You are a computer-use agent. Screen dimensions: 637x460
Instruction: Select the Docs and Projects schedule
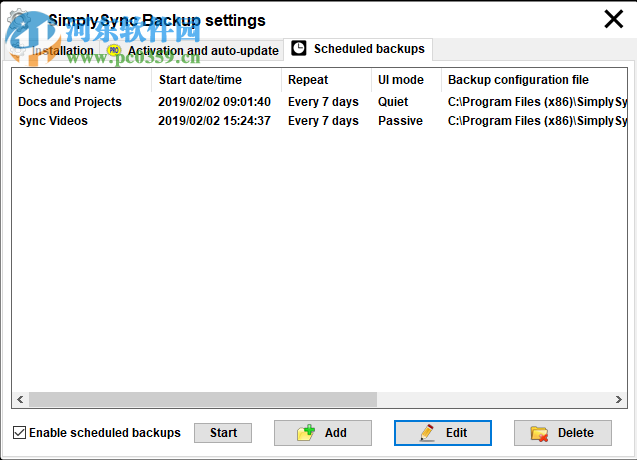[x=70, y=102]
